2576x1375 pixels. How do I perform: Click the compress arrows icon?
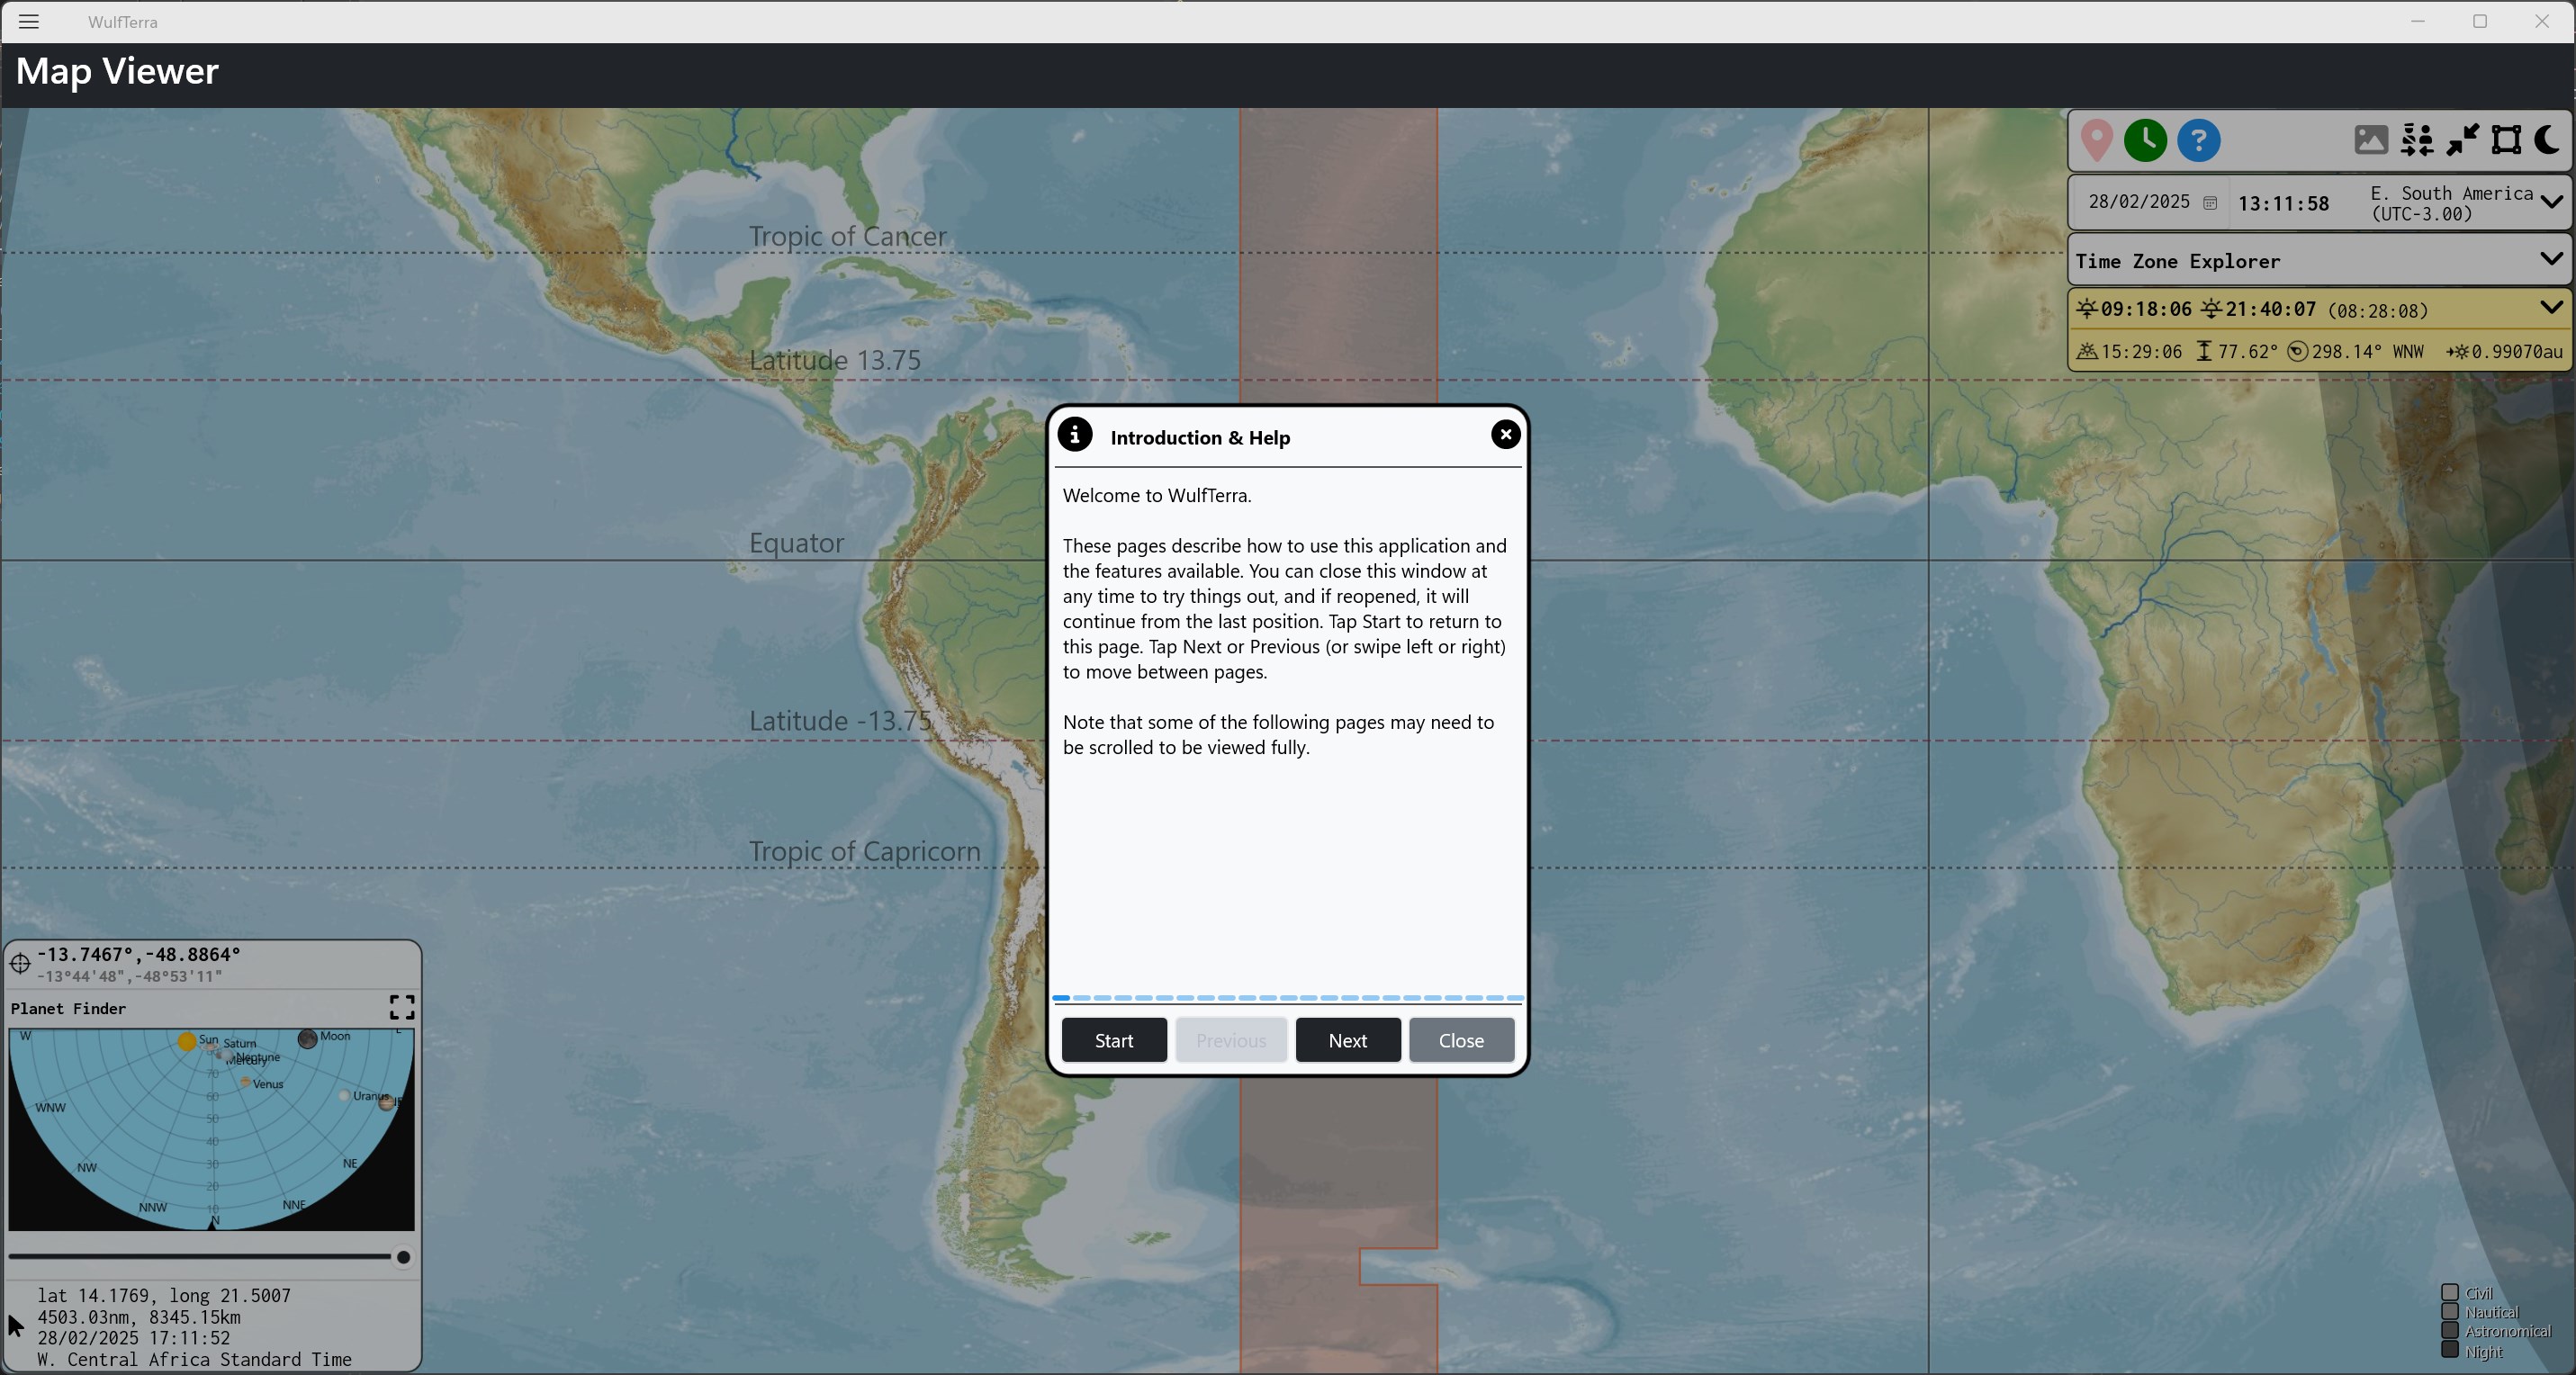point(2462,140)
